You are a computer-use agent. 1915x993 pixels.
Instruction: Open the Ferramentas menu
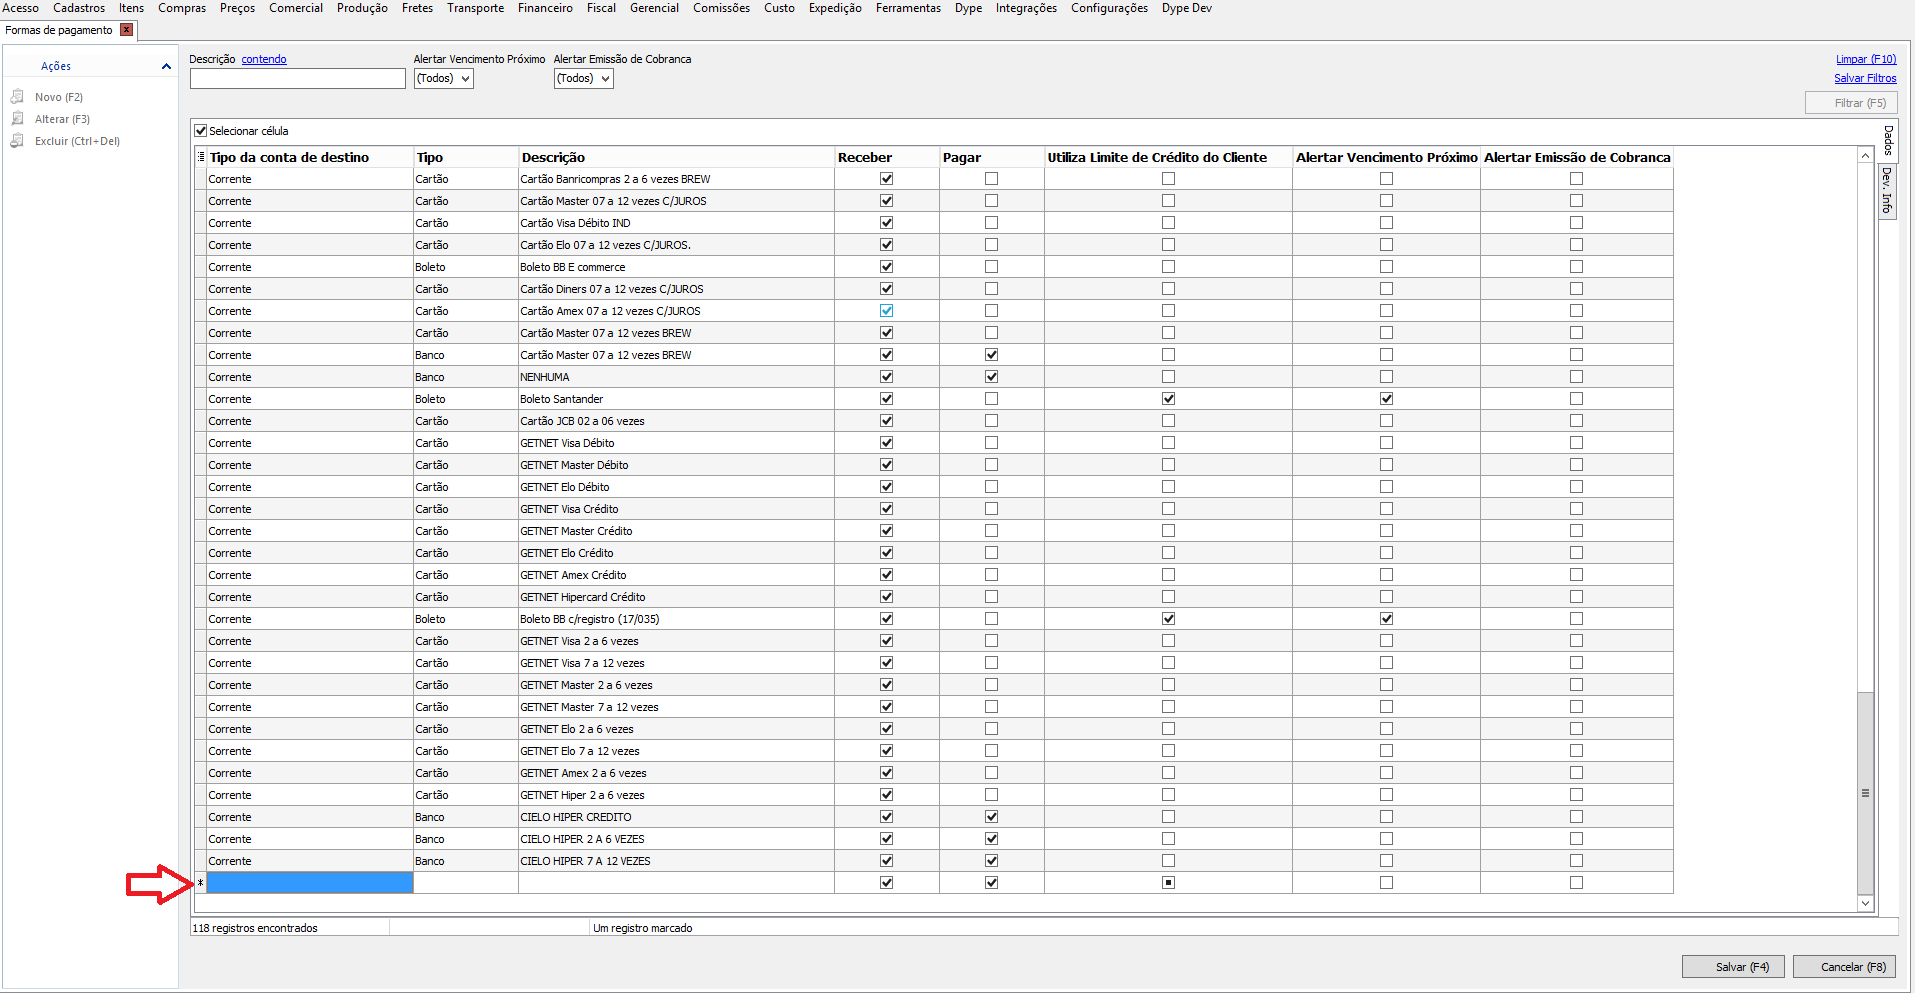[908, 8]
